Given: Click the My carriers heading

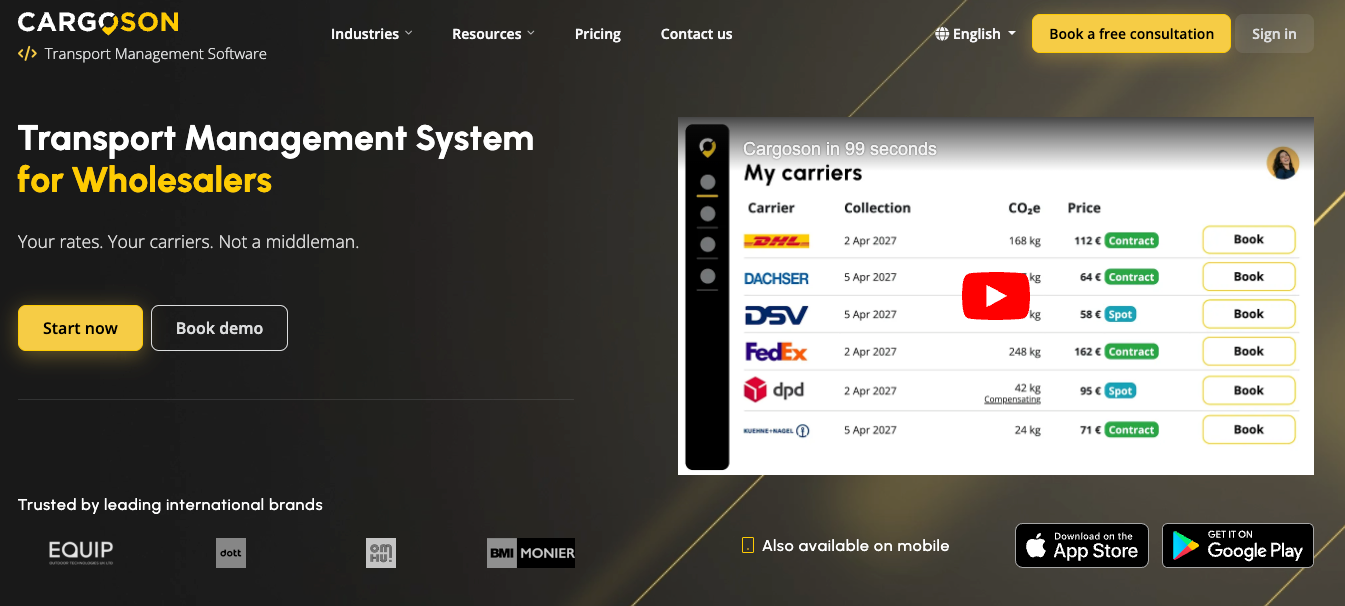Looking at the screenshot, I should [803, 174].
